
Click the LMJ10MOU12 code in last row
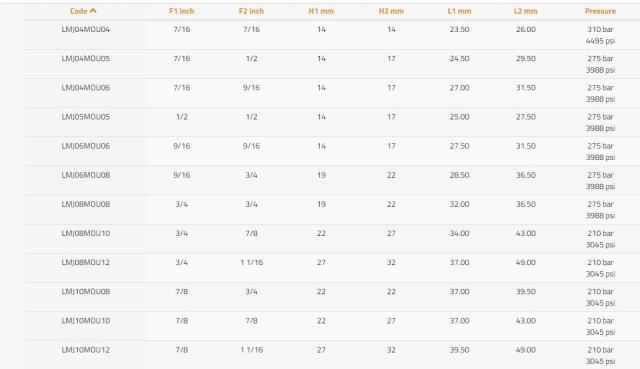coord(86,350)
